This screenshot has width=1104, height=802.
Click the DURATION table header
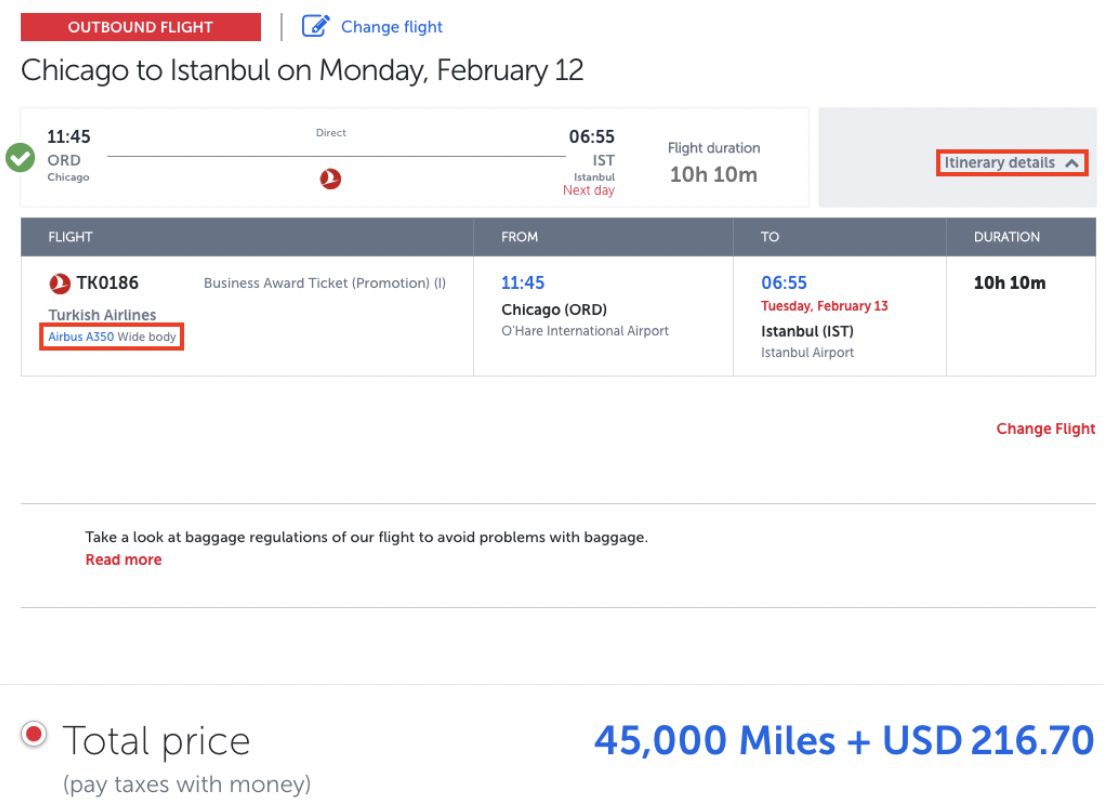click(1006, 237)
